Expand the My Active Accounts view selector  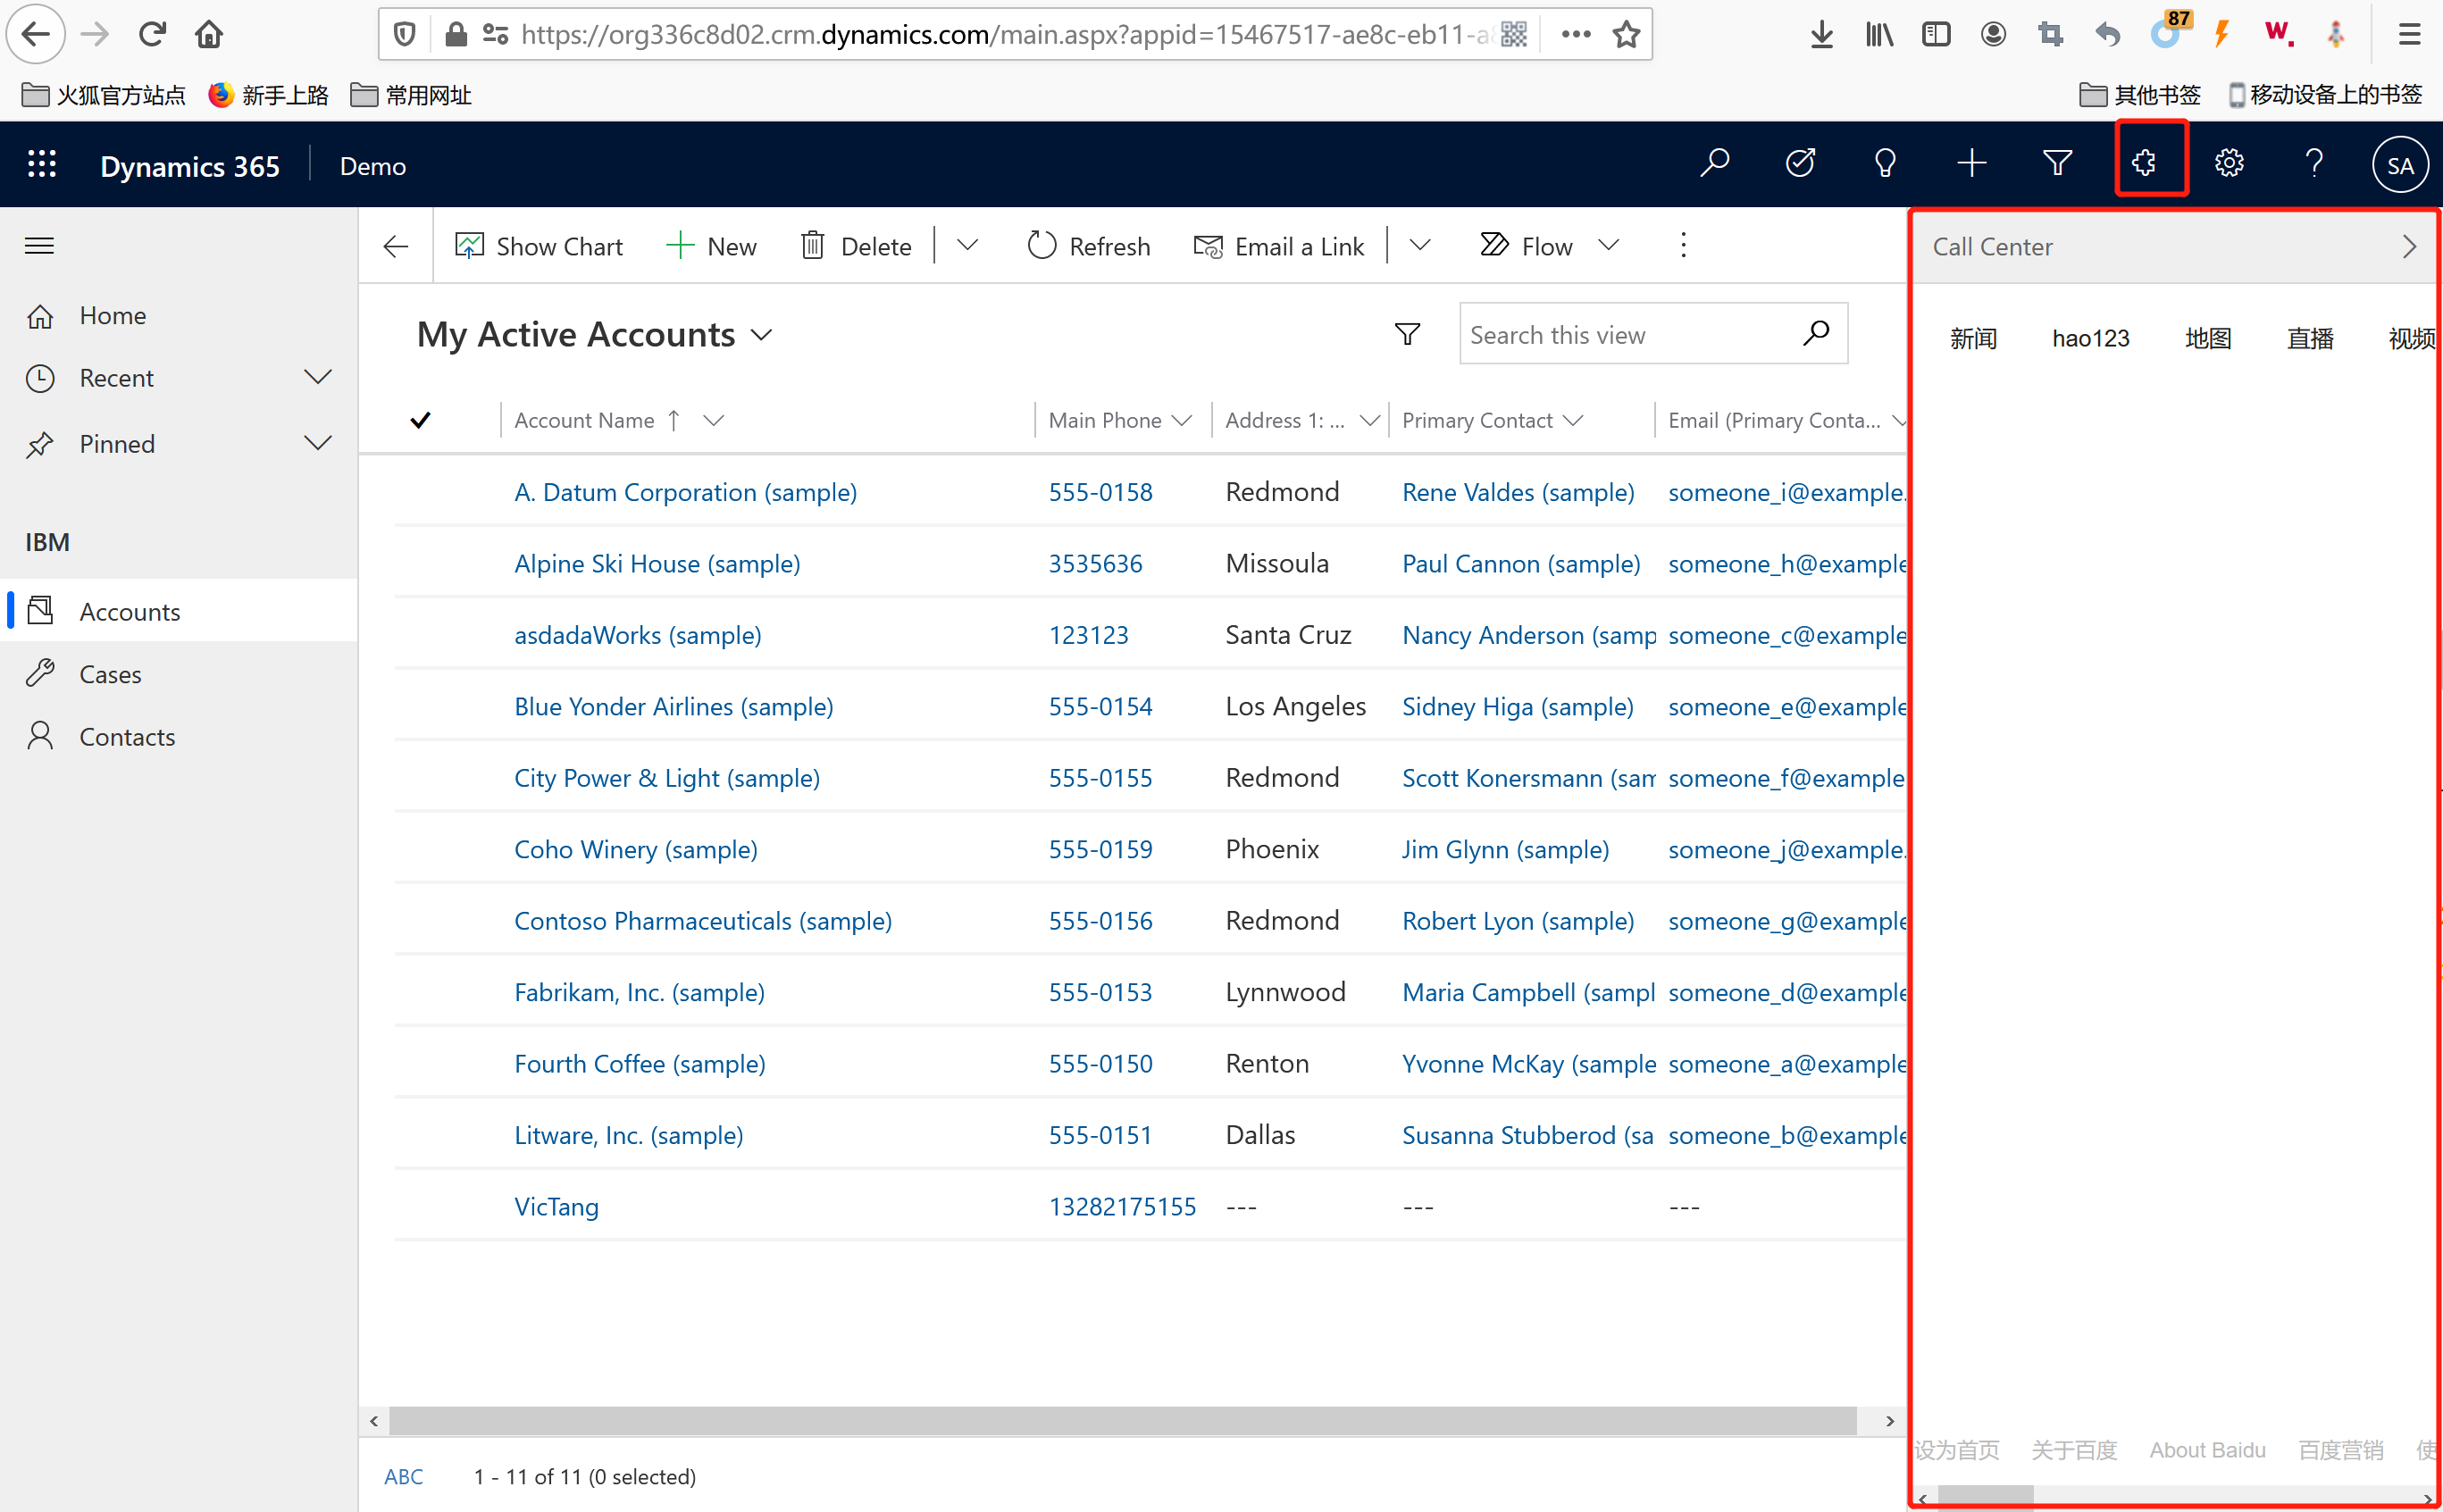[761, 335]
